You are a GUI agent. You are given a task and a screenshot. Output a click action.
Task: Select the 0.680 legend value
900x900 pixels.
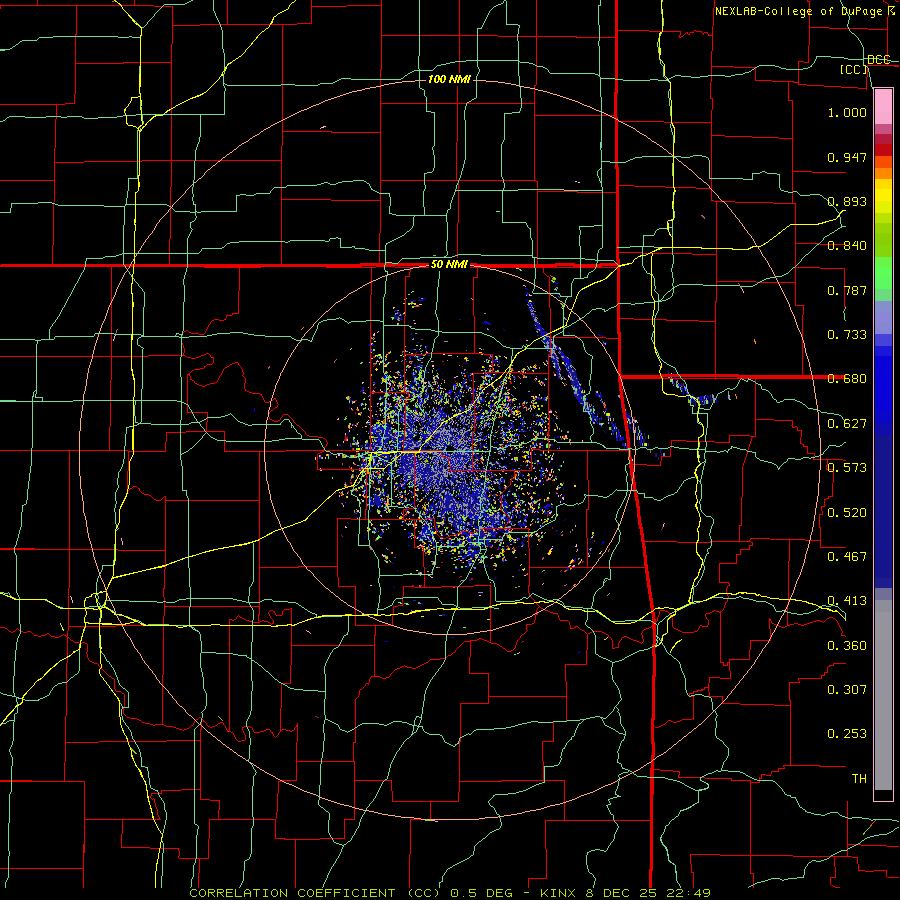[847, 379]
